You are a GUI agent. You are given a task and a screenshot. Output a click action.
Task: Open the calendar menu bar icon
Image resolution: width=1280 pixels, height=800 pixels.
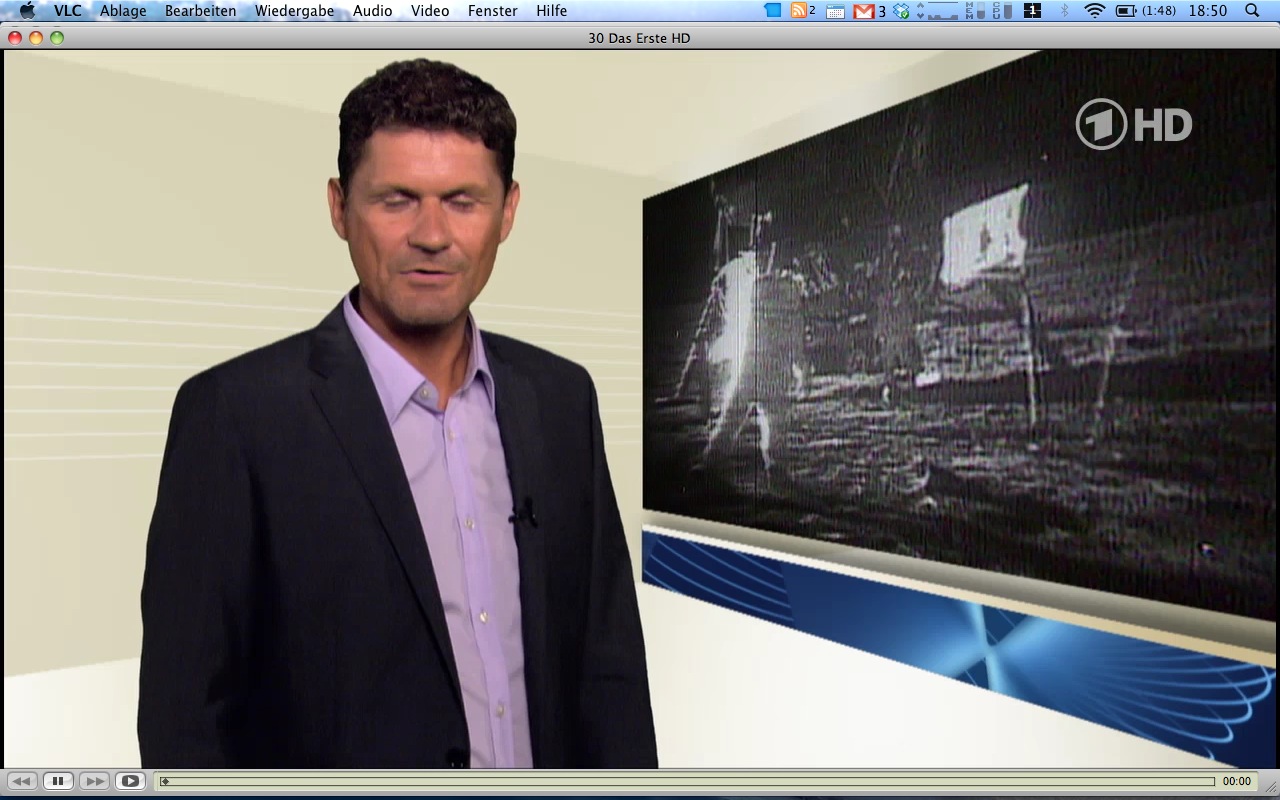click(835, 11)
